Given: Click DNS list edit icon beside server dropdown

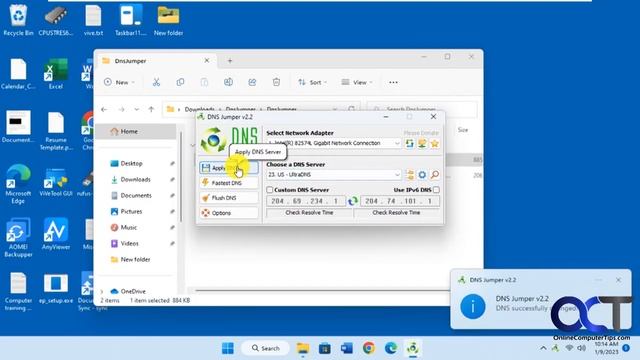Looking at the screenshot, I should (409, 175).
